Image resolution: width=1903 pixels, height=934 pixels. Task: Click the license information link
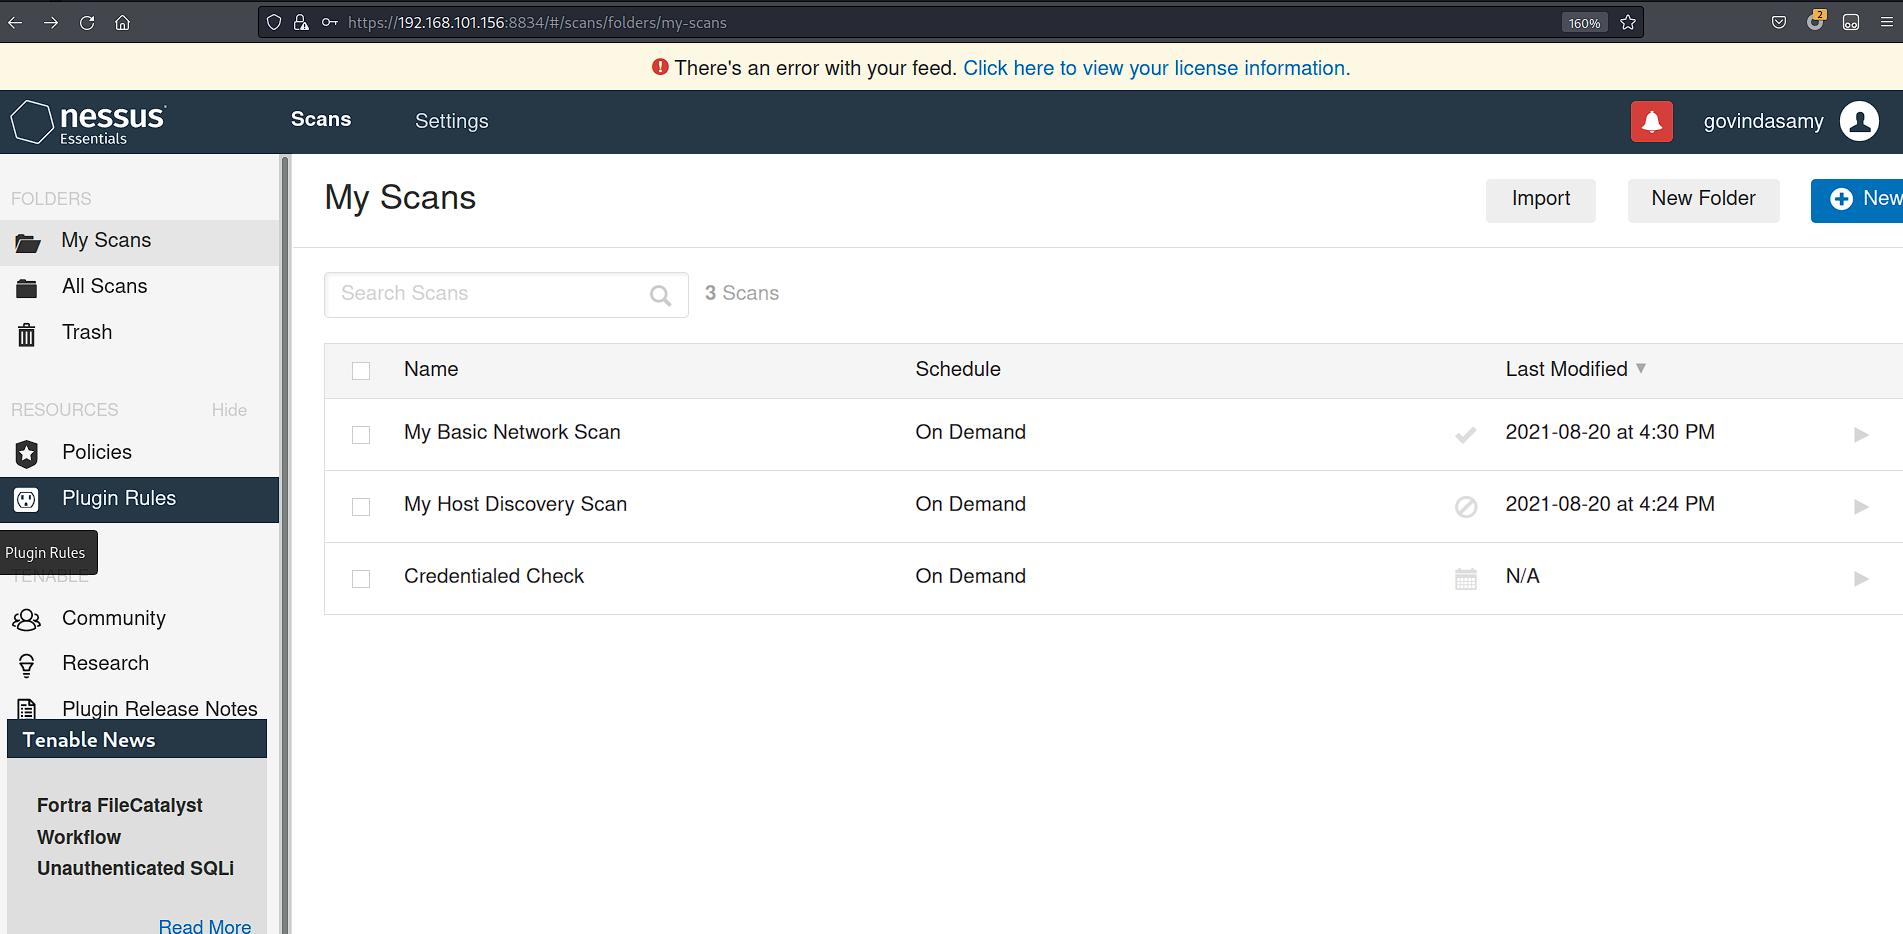(x=1156, y=68)
